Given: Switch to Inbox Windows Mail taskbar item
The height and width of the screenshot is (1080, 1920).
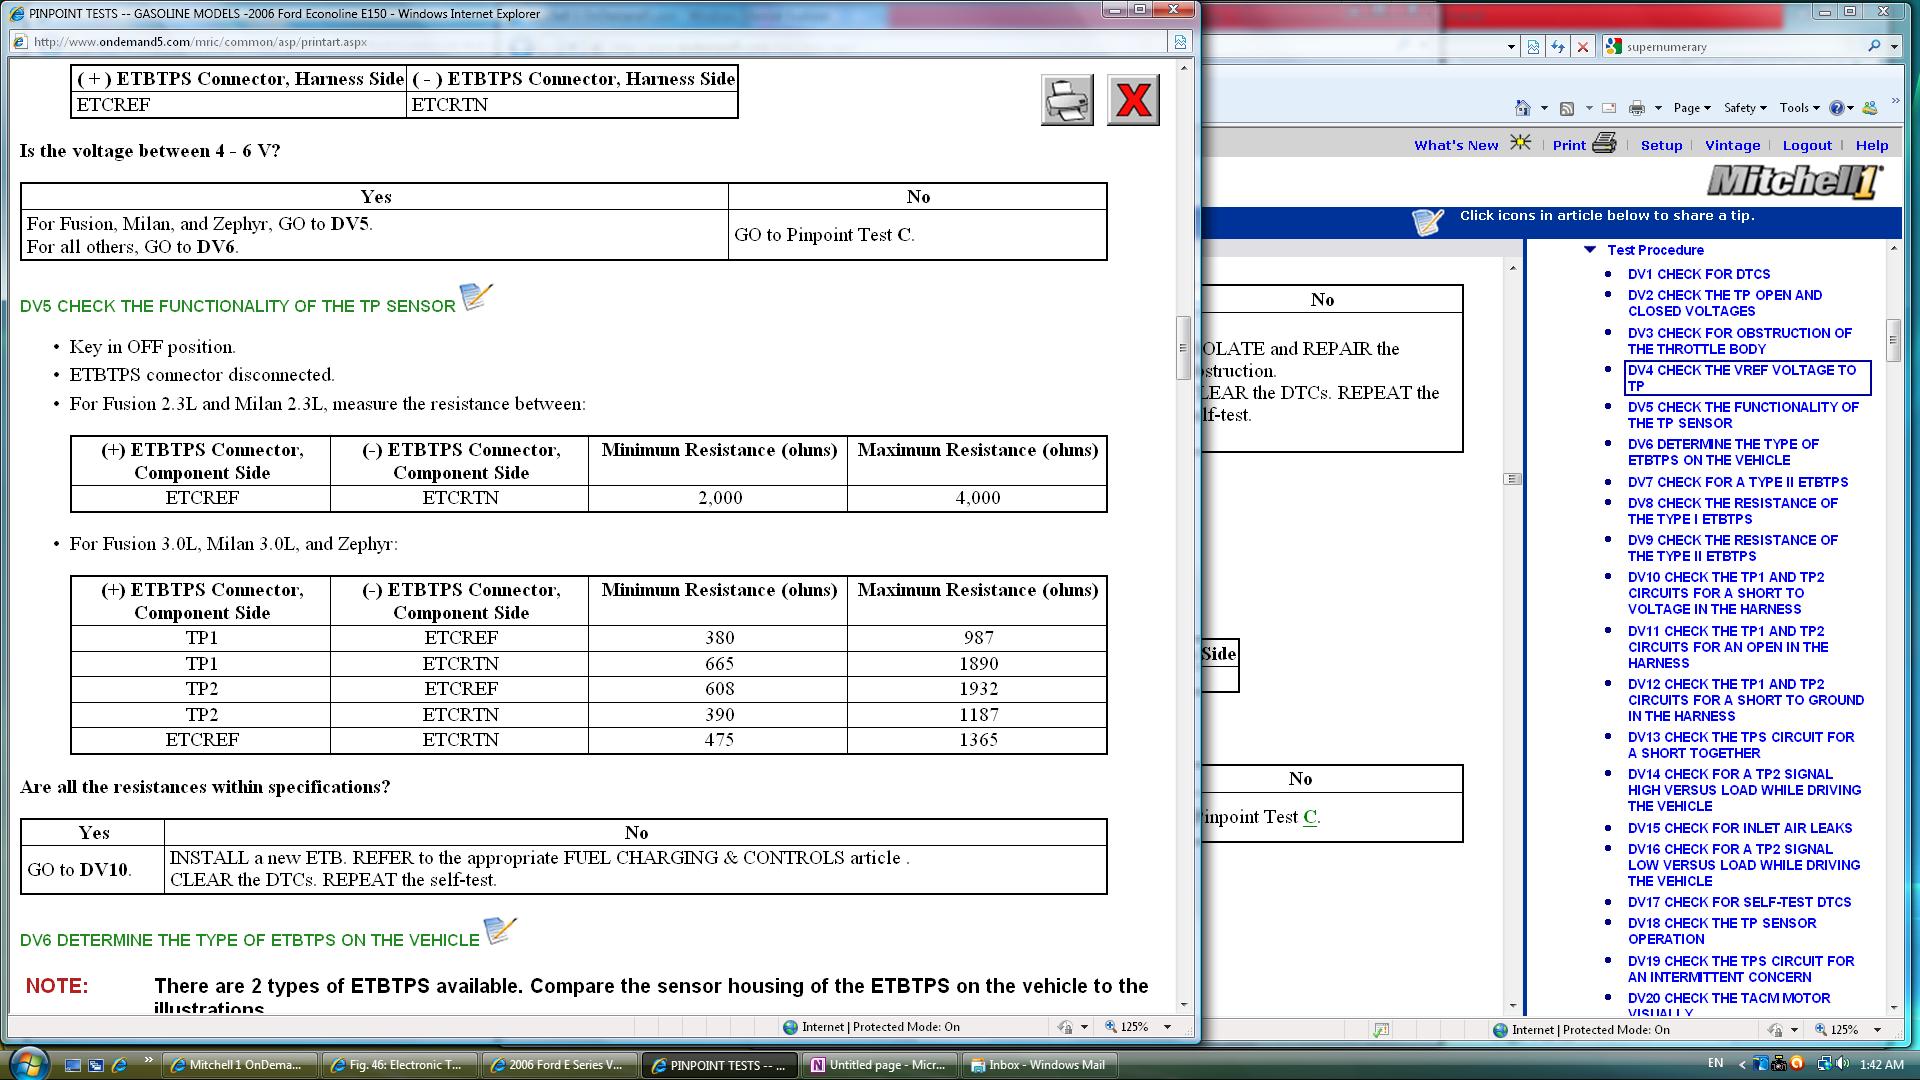Looking at the screenshot, I should point(1038,1065).
